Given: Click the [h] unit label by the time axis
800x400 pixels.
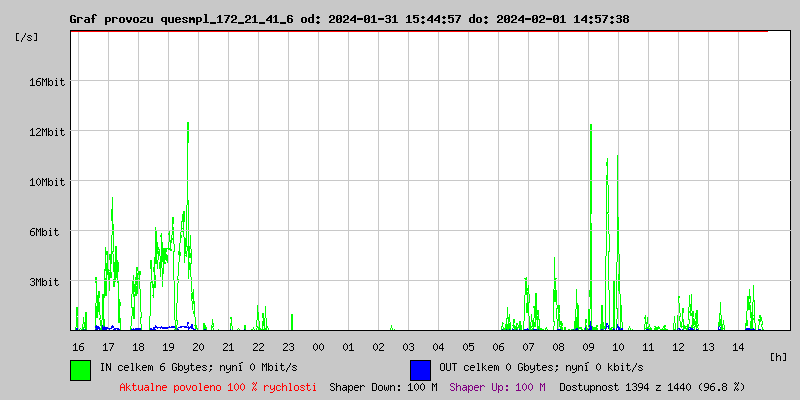Looking at the screenshot, I should click(x=779, y=356).
